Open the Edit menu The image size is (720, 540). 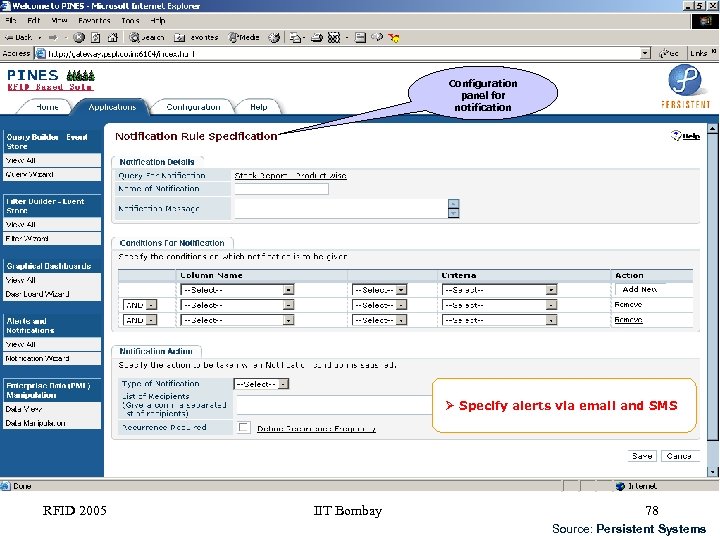[34, 20]
